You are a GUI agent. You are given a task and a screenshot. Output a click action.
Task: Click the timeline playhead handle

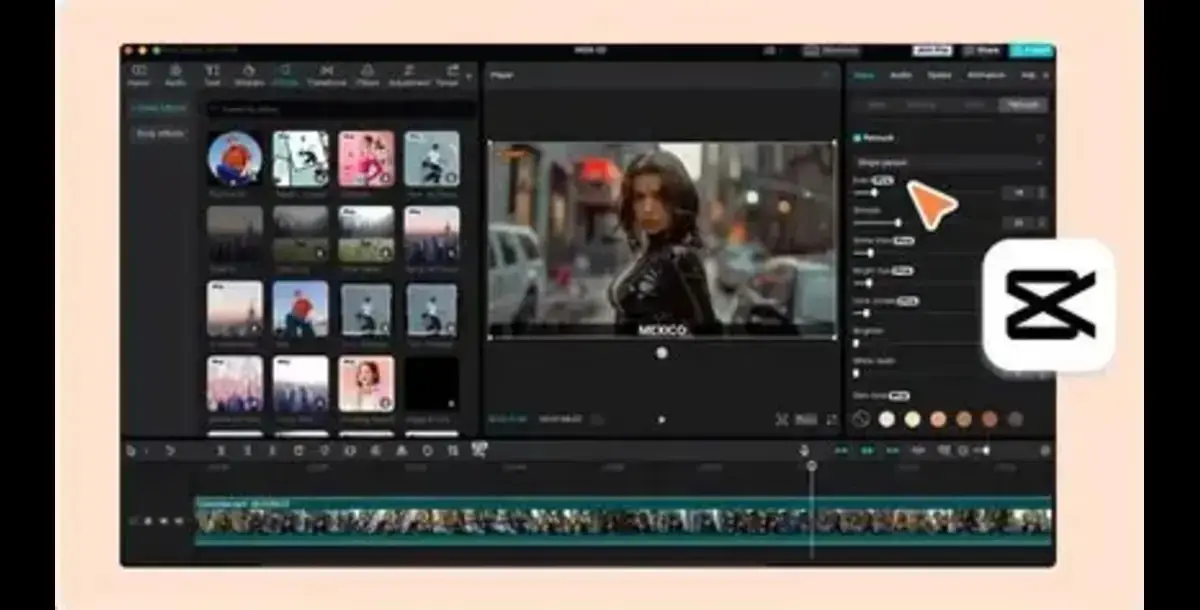click(x=811, y=466)
